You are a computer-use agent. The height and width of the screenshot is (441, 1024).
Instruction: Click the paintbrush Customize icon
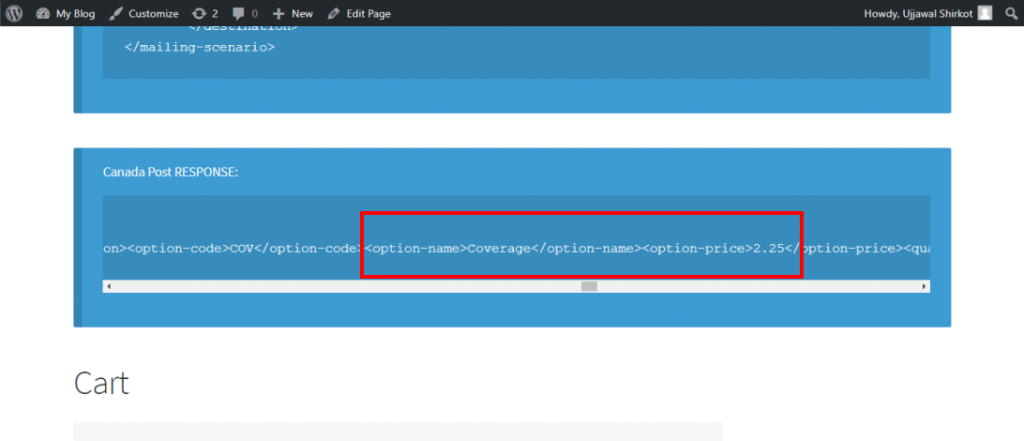point(116,13)
